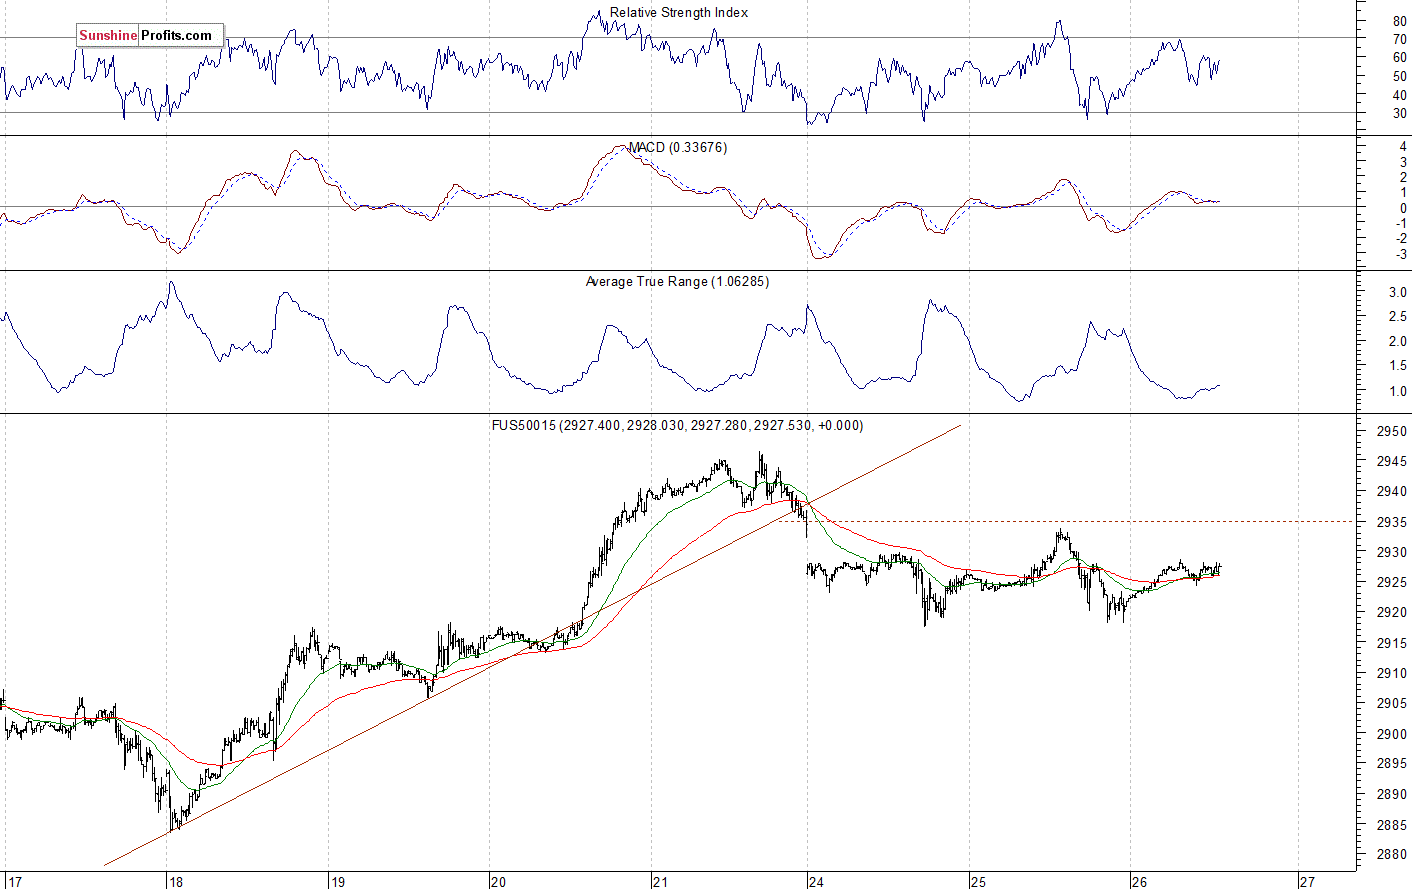Click date label 20 on time axis
Image resolution: width=1412 pixels, height=889 pixels.
tap(498, 882)
